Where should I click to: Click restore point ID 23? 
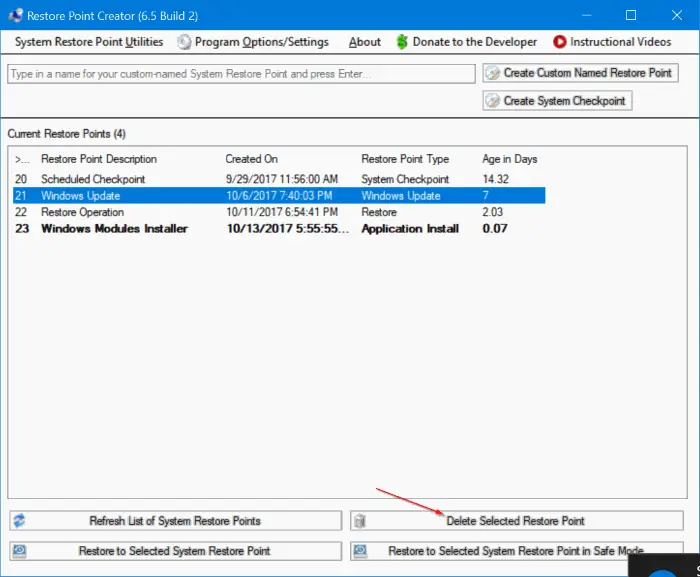22,229
